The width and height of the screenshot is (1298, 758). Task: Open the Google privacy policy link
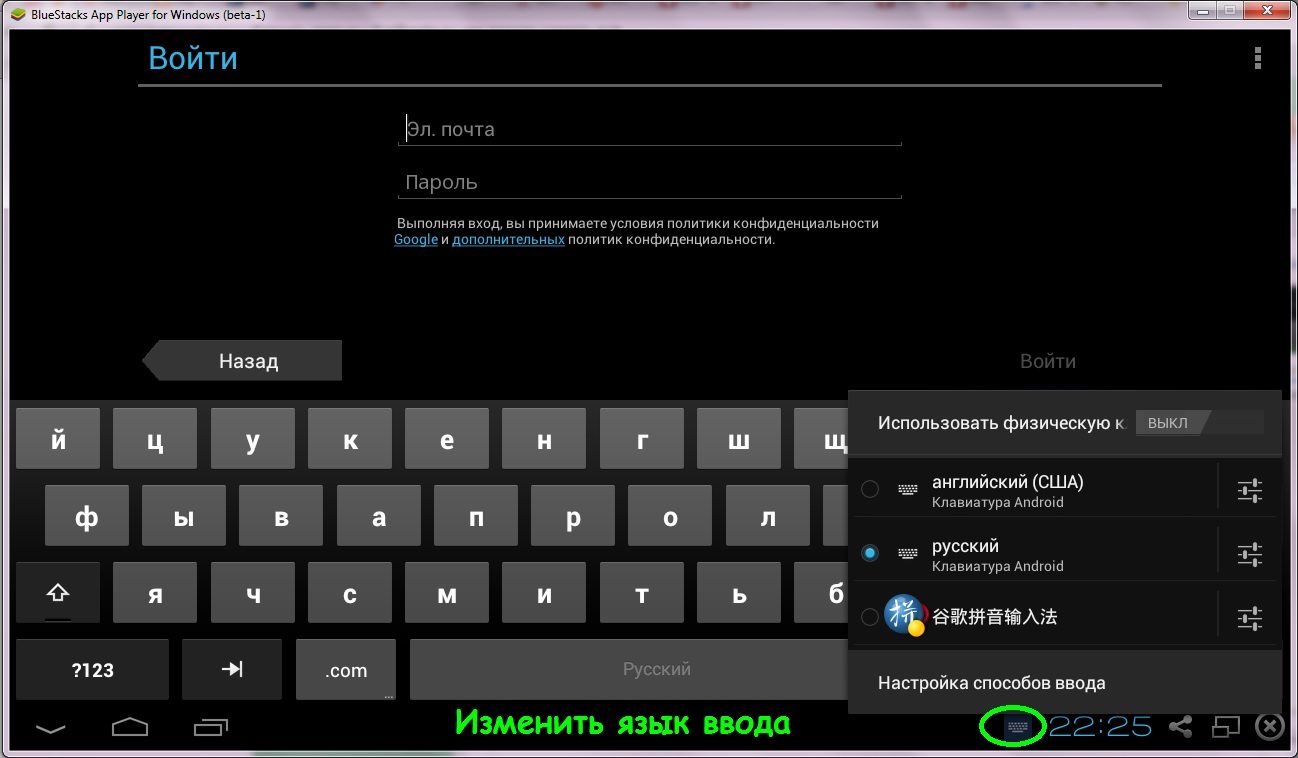(x=416, y=240)
